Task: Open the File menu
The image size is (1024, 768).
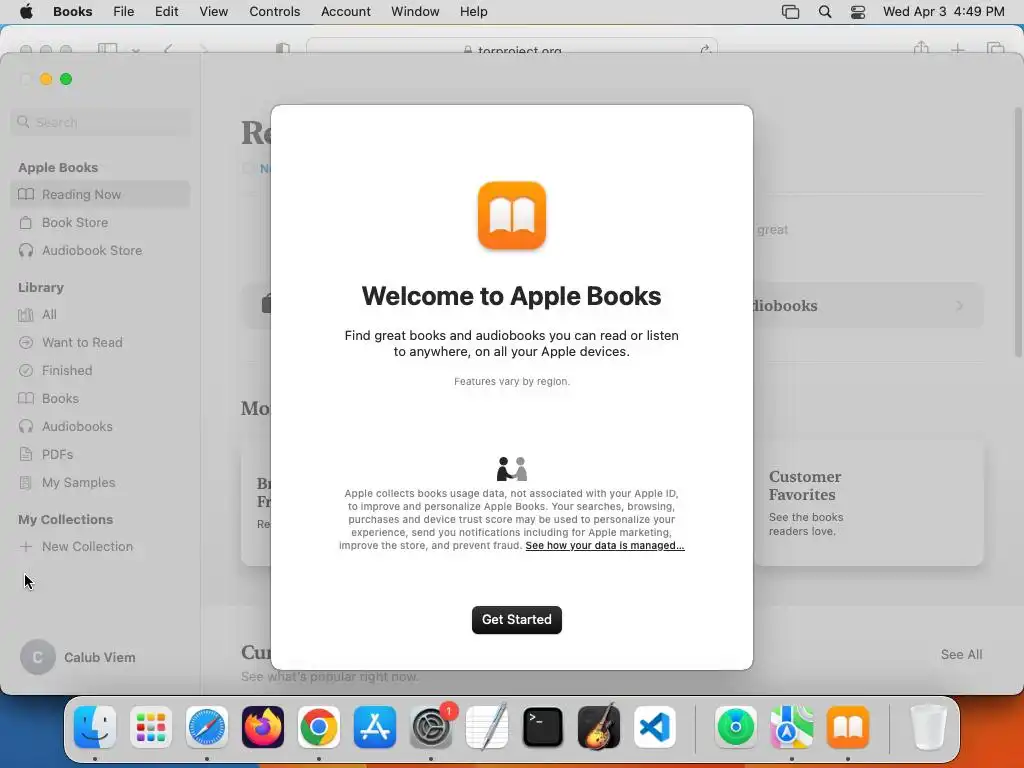Action: tap(123, 12)
